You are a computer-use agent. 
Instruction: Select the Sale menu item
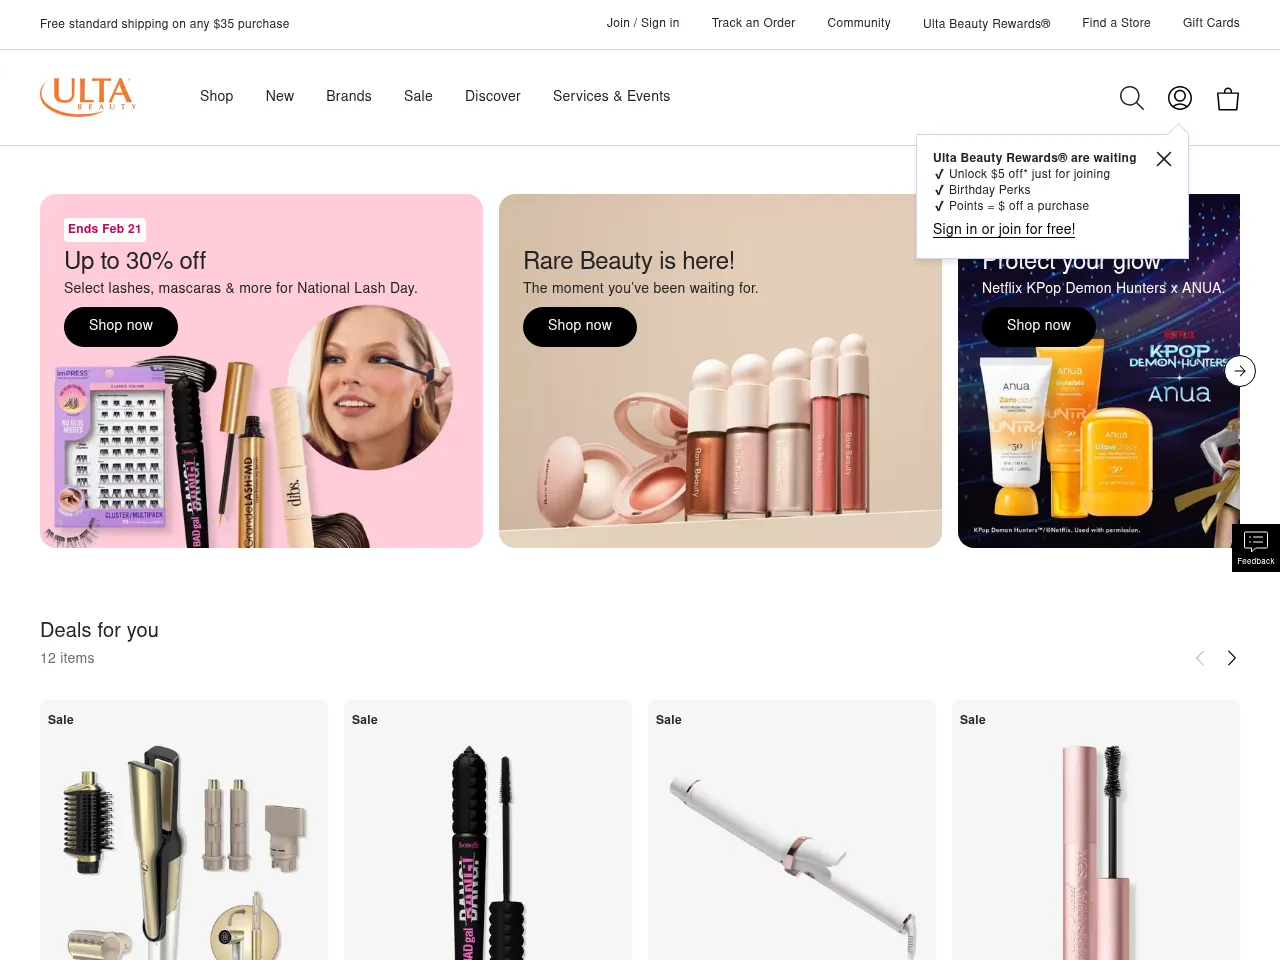tap(418, 96)
